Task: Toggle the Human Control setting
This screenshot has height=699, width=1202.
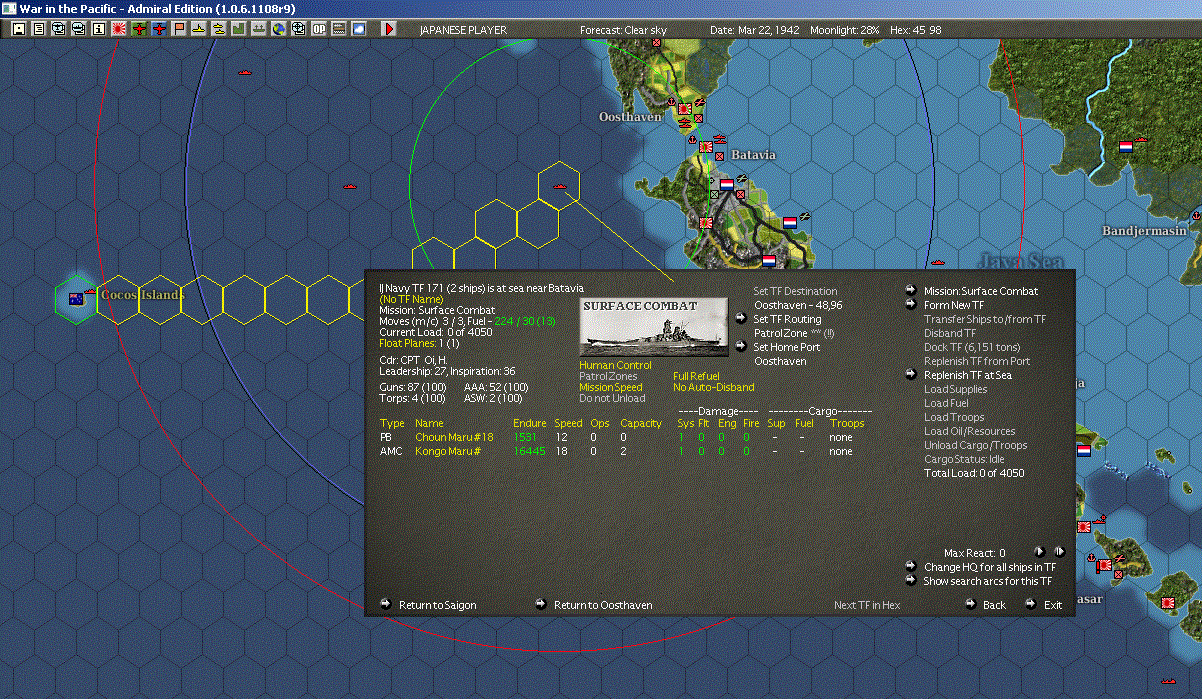Action: (x=615, y=365)
